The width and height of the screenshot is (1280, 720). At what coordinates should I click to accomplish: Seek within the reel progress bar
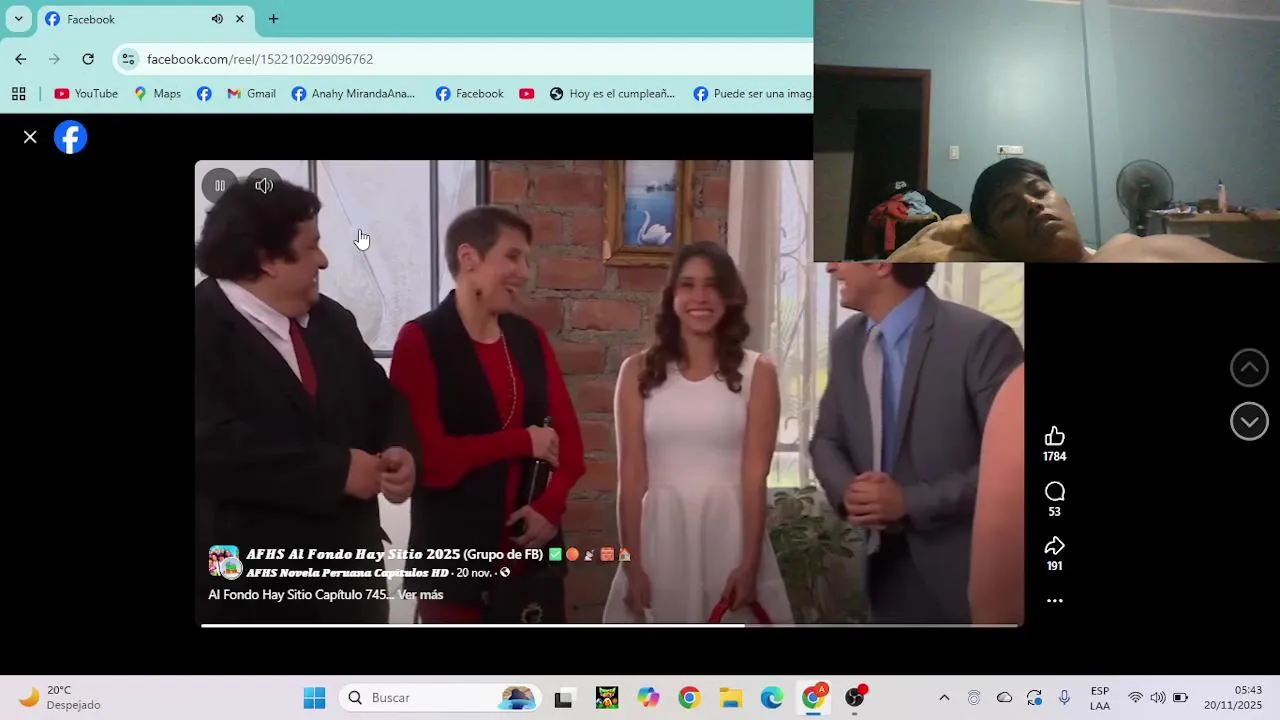pyautogui.click(x=610, y=625)
